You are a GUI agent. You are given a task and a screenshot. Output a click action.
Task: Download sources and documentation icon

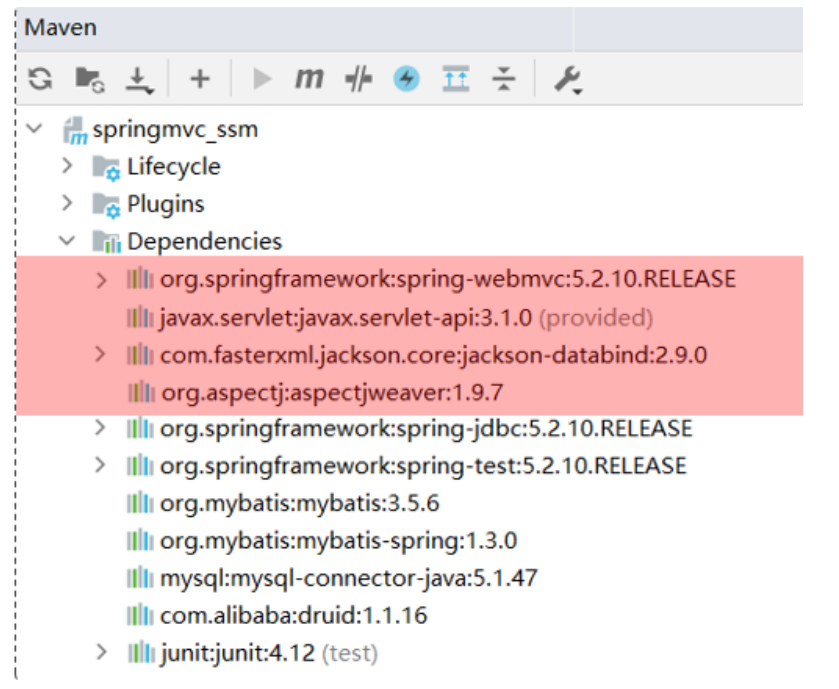[x=139, y=80]
